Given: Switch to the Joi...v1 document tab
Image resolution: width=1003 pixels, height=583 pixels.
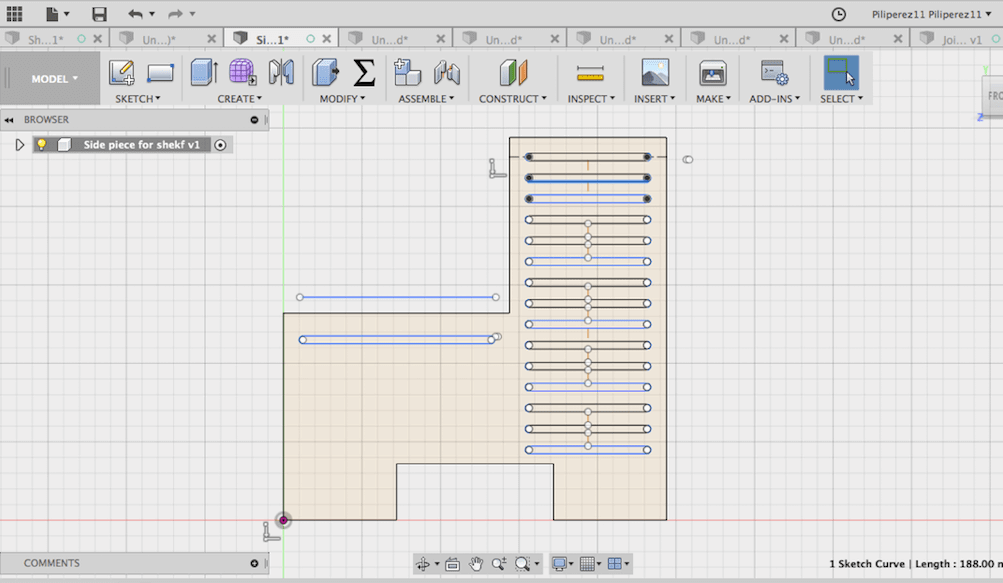Looking at the screenshot, I should pos(961,40).
